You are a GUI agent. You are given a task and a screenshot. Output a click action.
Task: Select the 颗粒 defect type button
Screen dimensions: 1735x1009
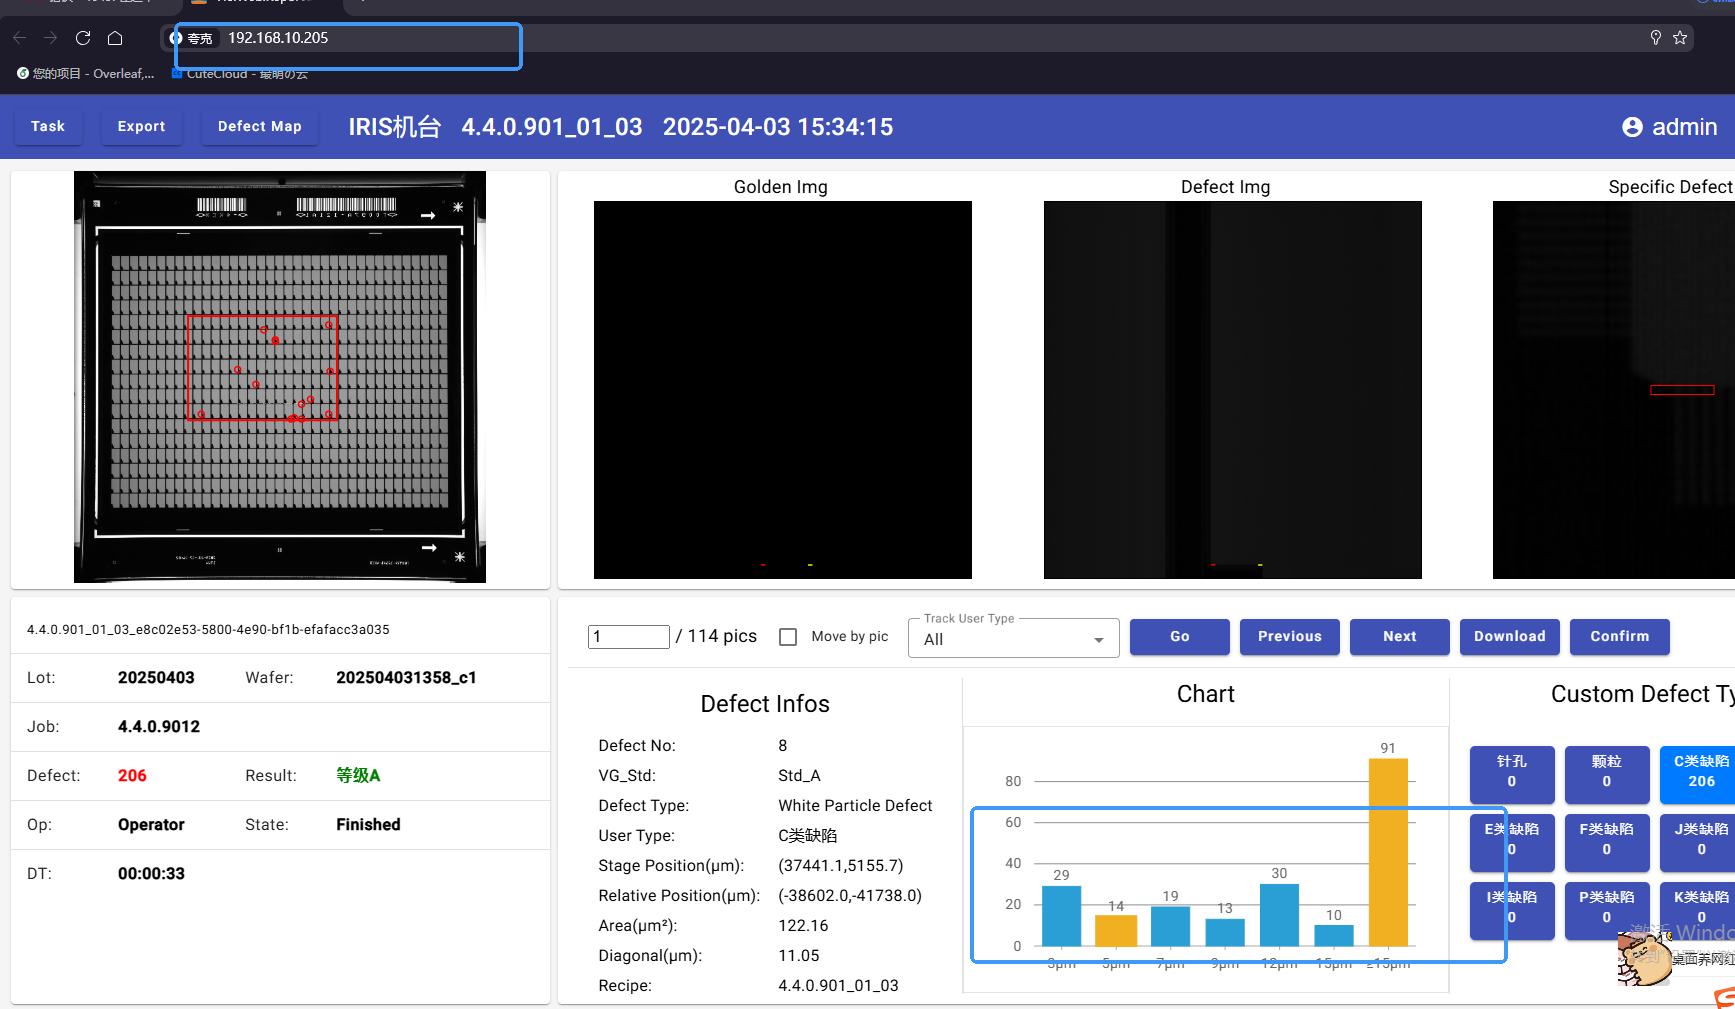coord(1607,774)
